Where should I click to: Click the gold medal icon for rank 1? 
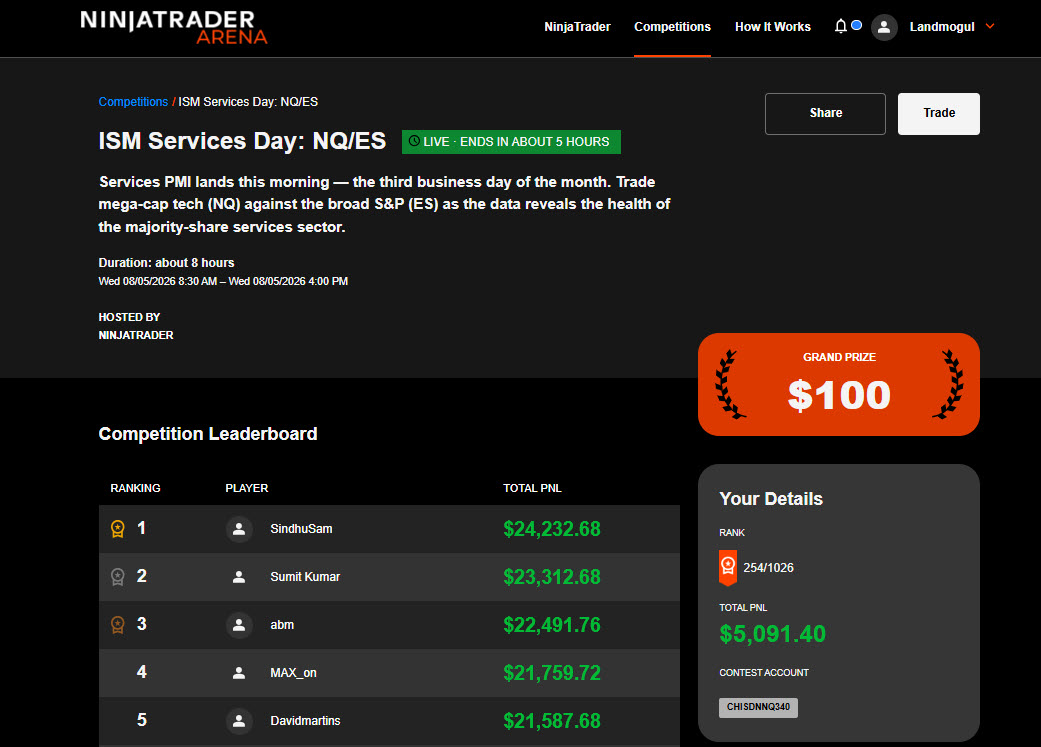(x=118, y=529)
